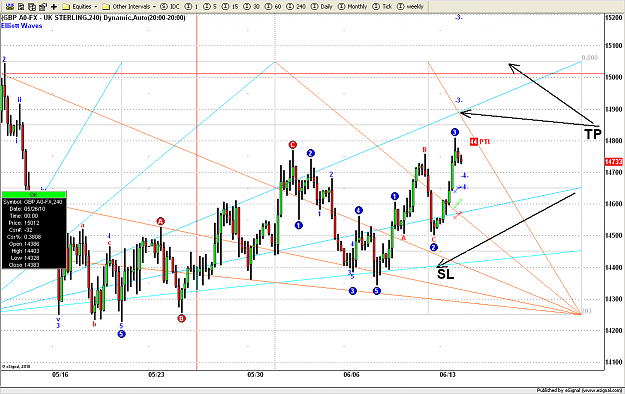Click the GBP A0-FX chart title
625x394 pixels.
93,18
